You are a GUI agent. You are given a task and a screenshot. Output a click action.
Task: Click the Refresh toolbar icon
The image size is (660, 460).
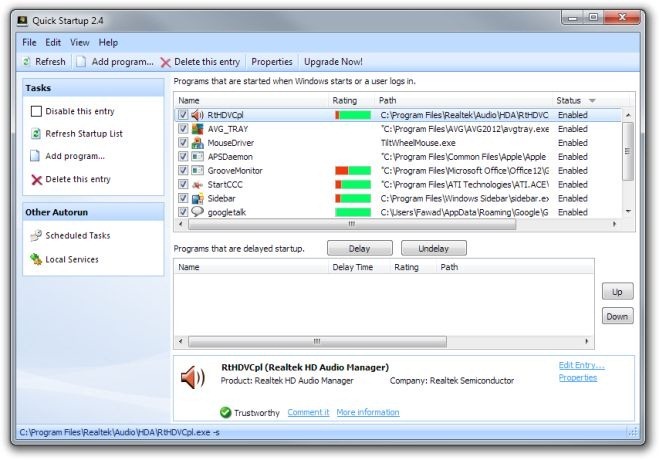(27, 62)
